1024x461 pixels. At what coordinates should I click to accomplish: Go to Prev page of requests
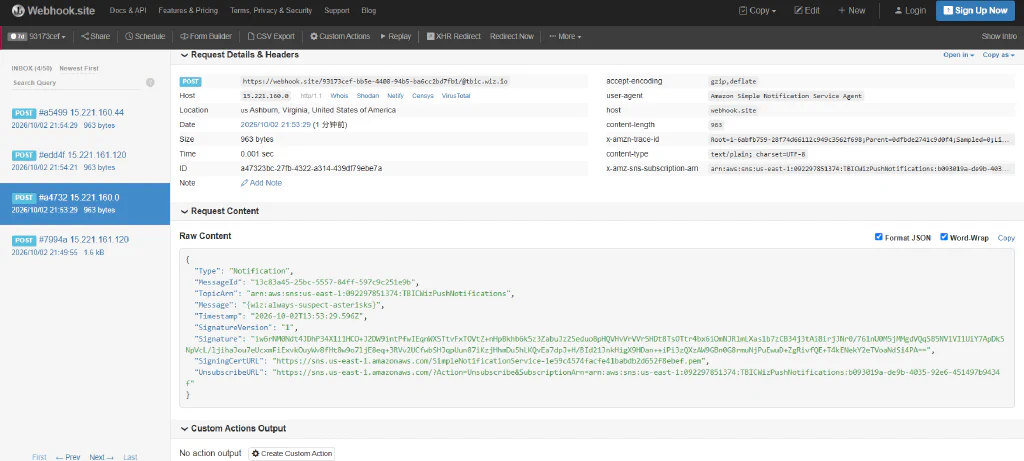click(68, 457)
